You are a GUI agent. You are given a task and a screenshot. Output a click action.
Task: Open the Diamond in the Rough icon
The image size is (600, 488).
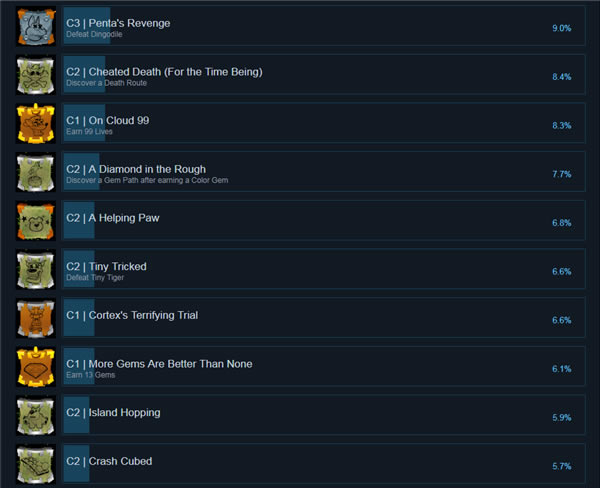pos(35,173)
